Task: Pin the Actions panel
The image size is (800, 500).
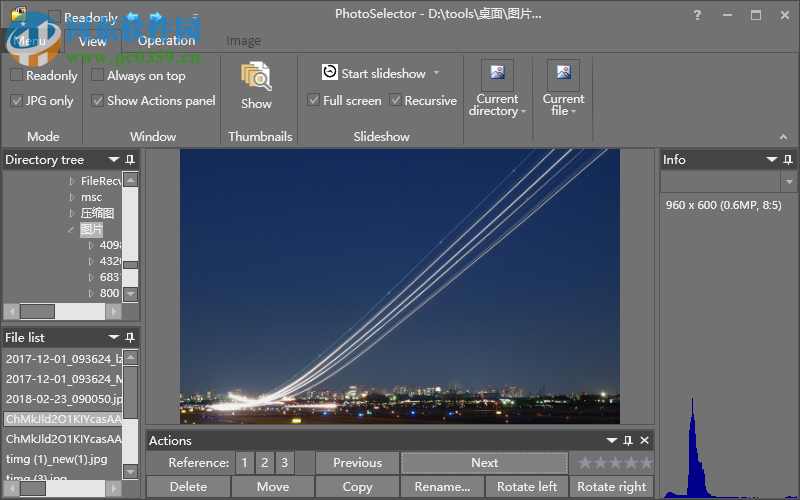Action: point(628,440)
